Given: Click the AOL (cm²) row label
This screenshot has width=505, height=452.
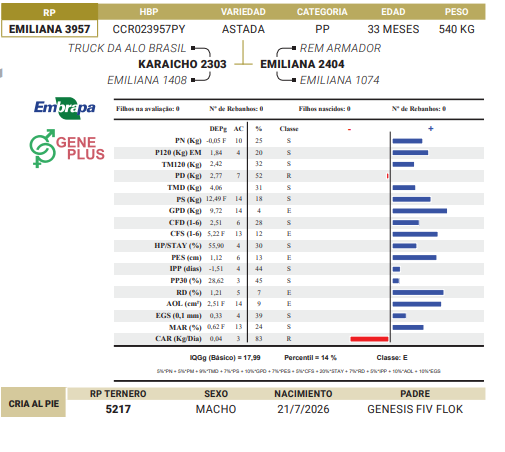Looking at the screenshot, I should (184, 304).
